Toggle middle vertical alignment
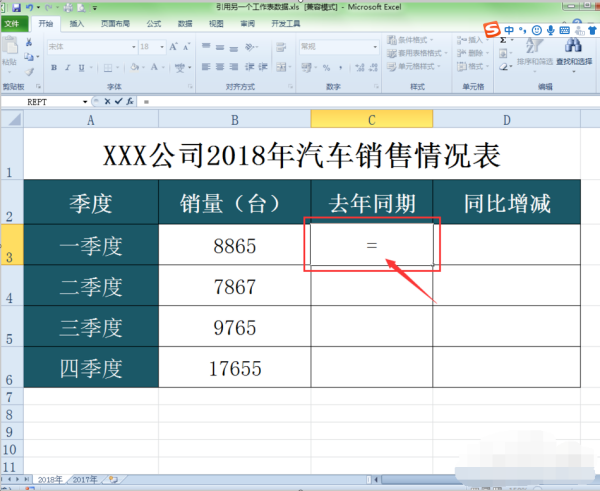Image resolution: width=600 pixels, height=491 pixels. click(x=220, y=47)
